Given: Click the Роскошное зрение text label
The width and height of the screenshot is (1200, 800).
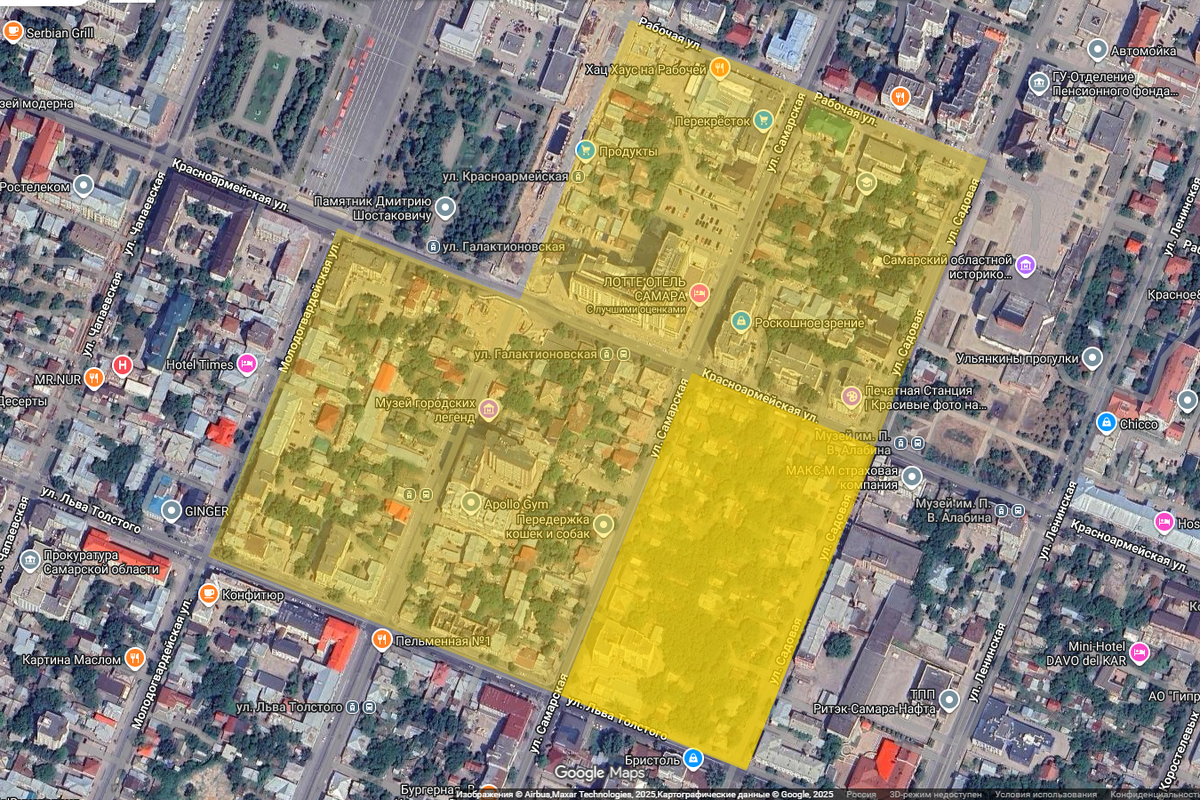Looking at the screenshot, I should point(811,323).
